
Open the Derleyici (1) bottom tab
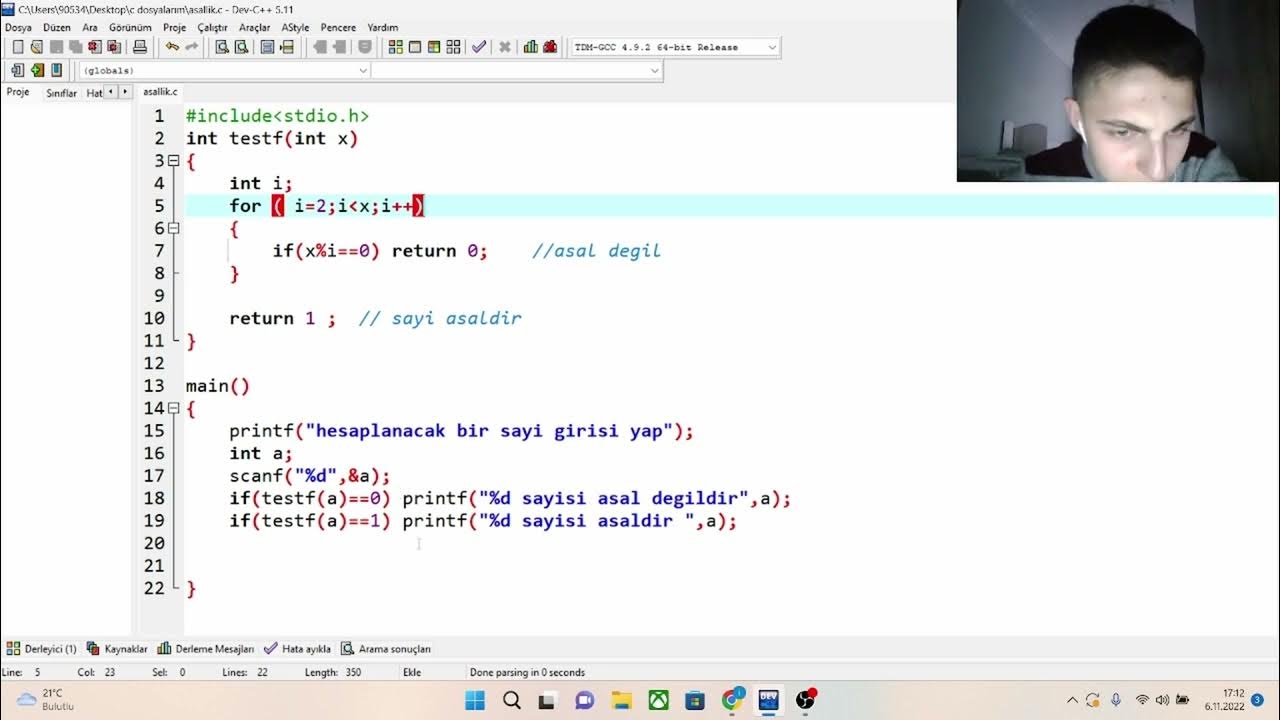pos(42,649)
